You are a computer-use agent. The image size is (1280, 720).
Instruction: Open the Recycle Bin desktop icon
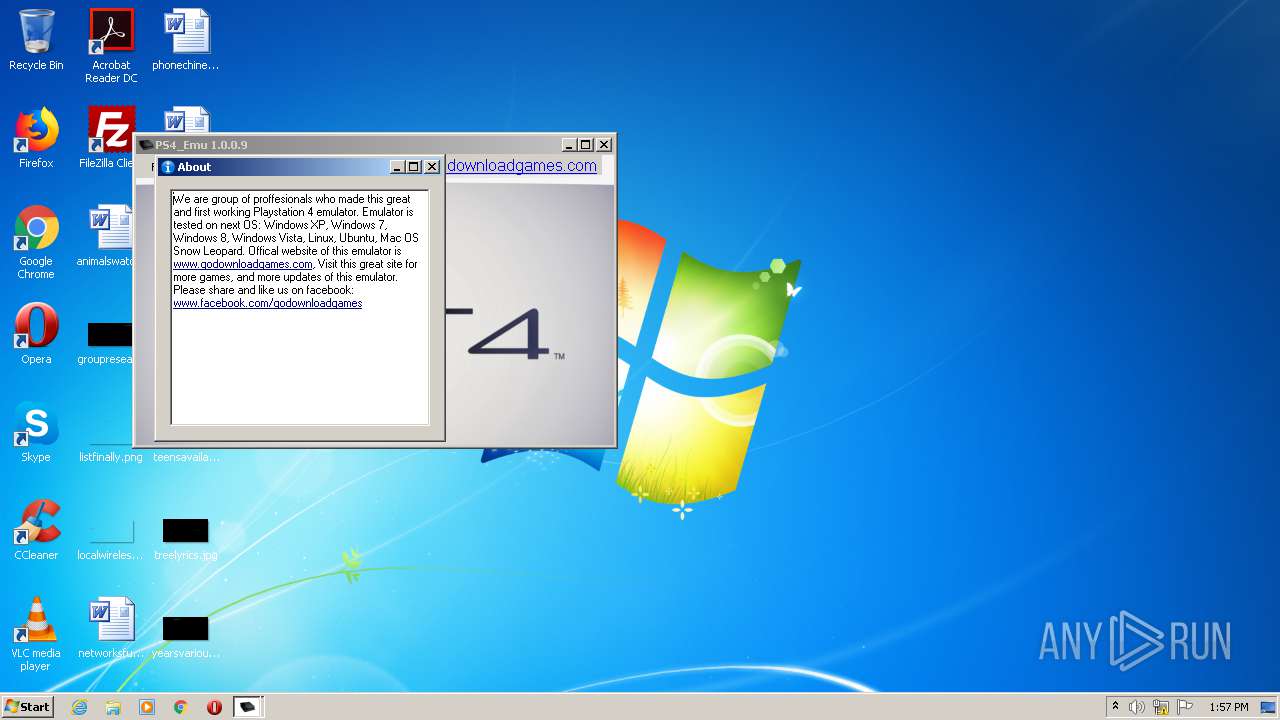(36, 40)
